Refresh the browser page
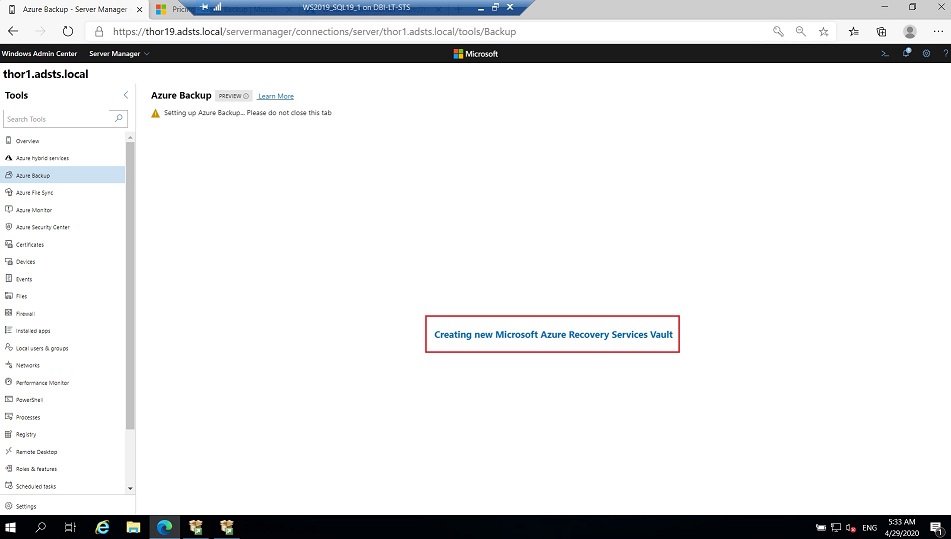This screenshot has width=951, height=539. click(x=68, y=31)
